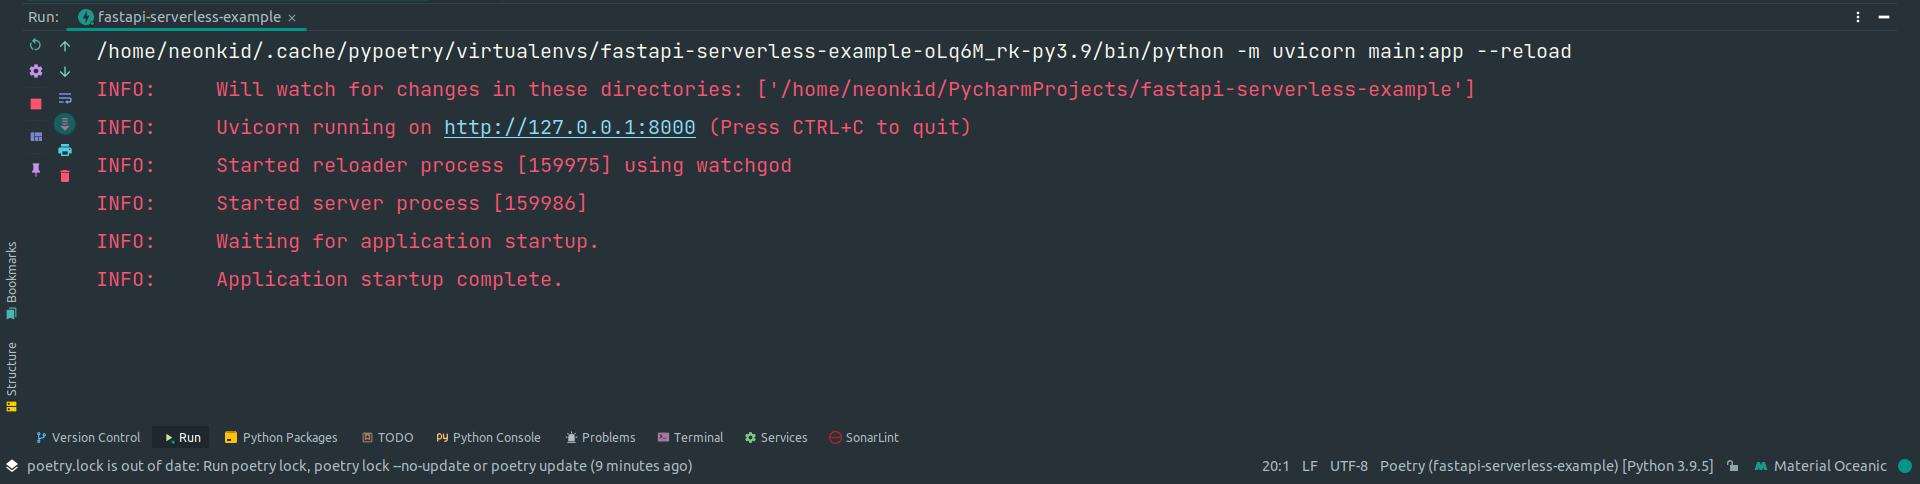Click the Started server process [159986] line
The image size is (1920, 484).
pyautogui.click(x=342, y=204)
